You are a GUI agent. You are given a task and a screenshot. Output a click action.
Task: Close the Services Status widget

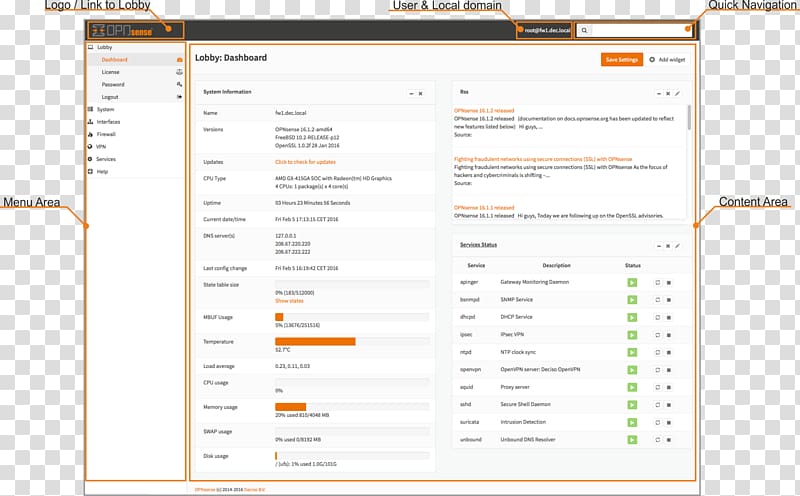668,246
